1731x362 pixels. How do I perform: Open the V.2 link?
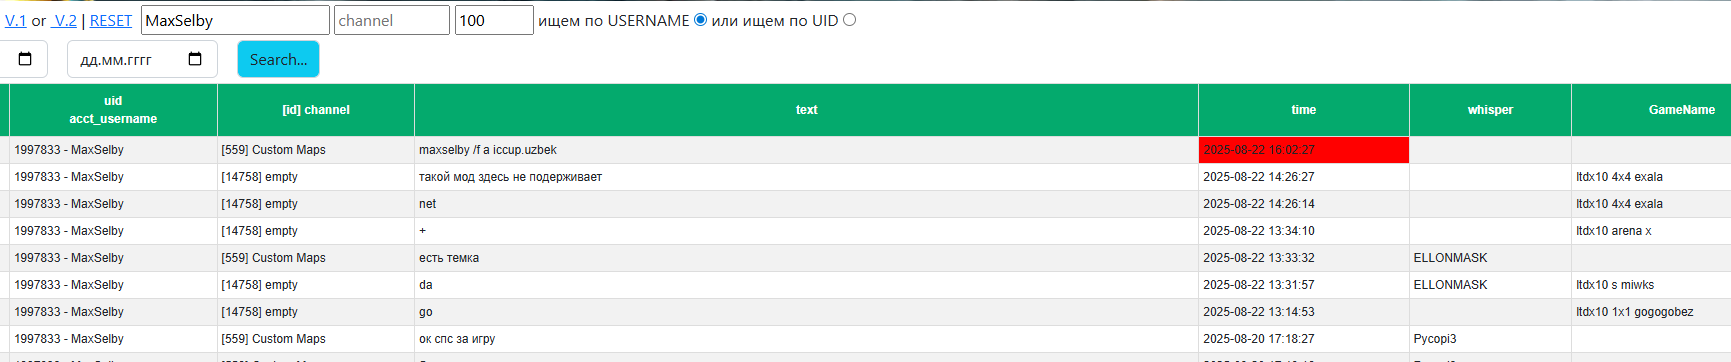coord(65,20)
